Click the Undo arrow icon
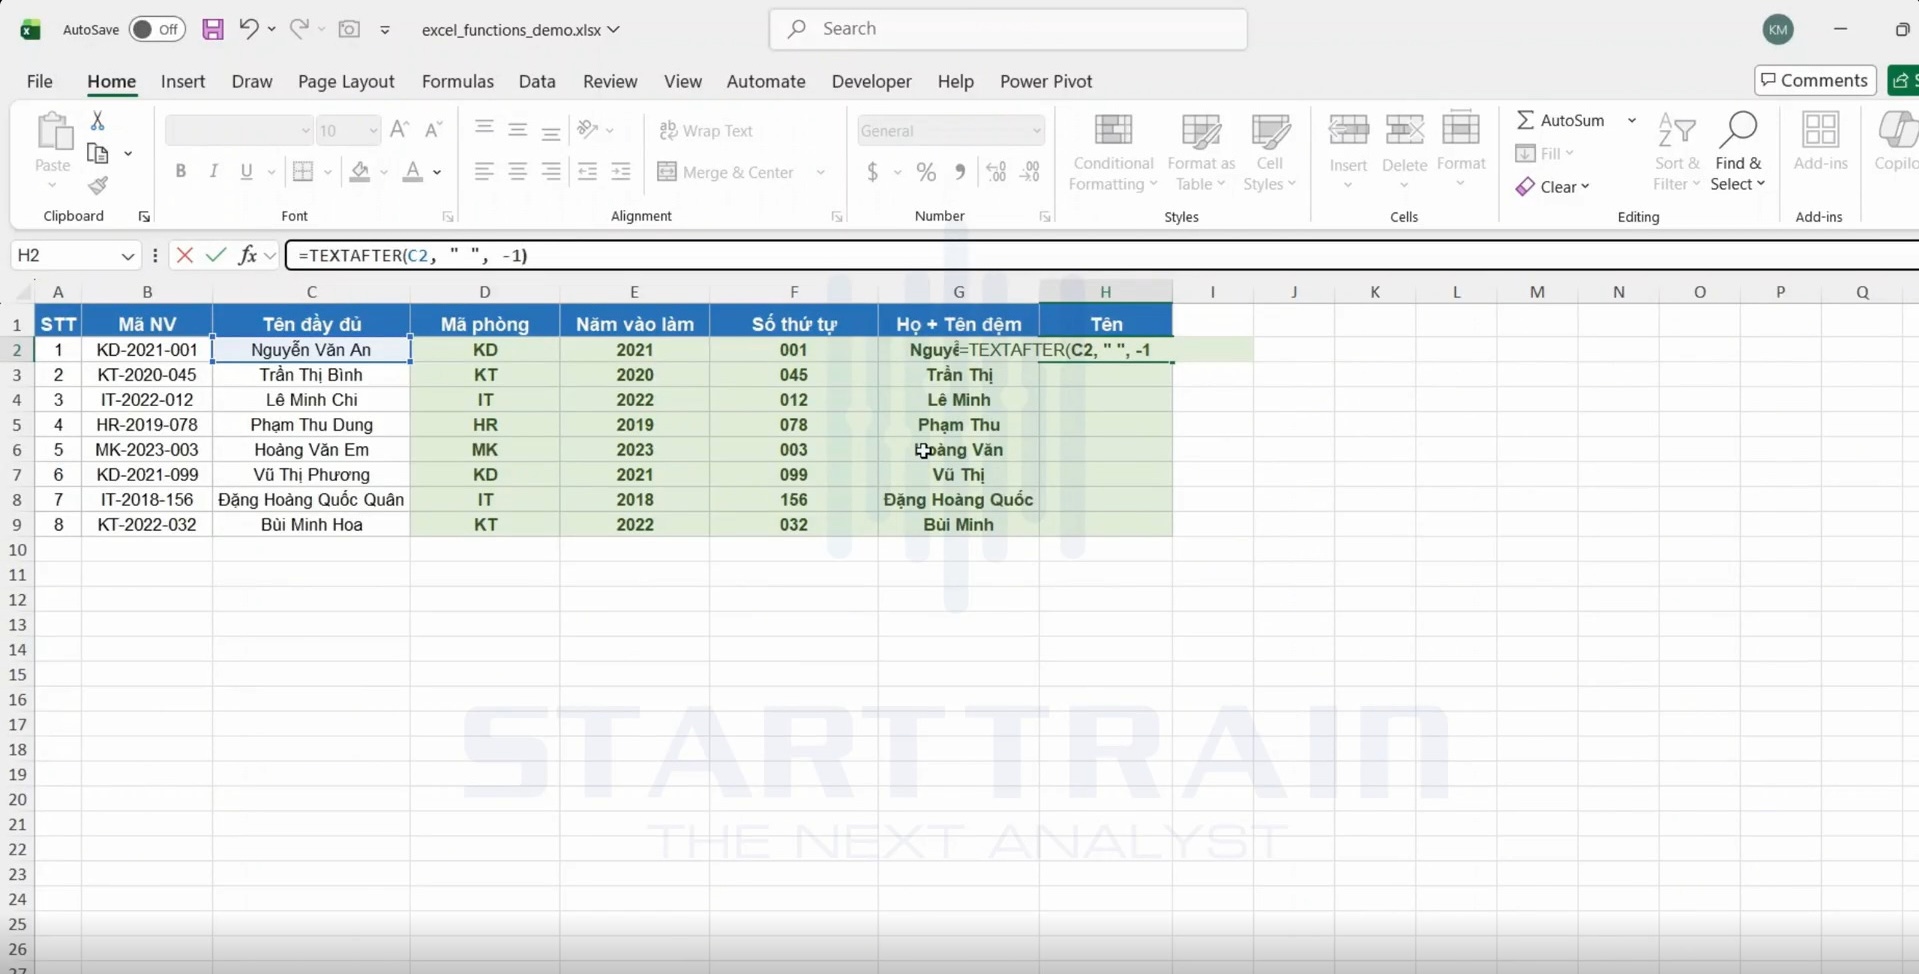 point(249,29)
